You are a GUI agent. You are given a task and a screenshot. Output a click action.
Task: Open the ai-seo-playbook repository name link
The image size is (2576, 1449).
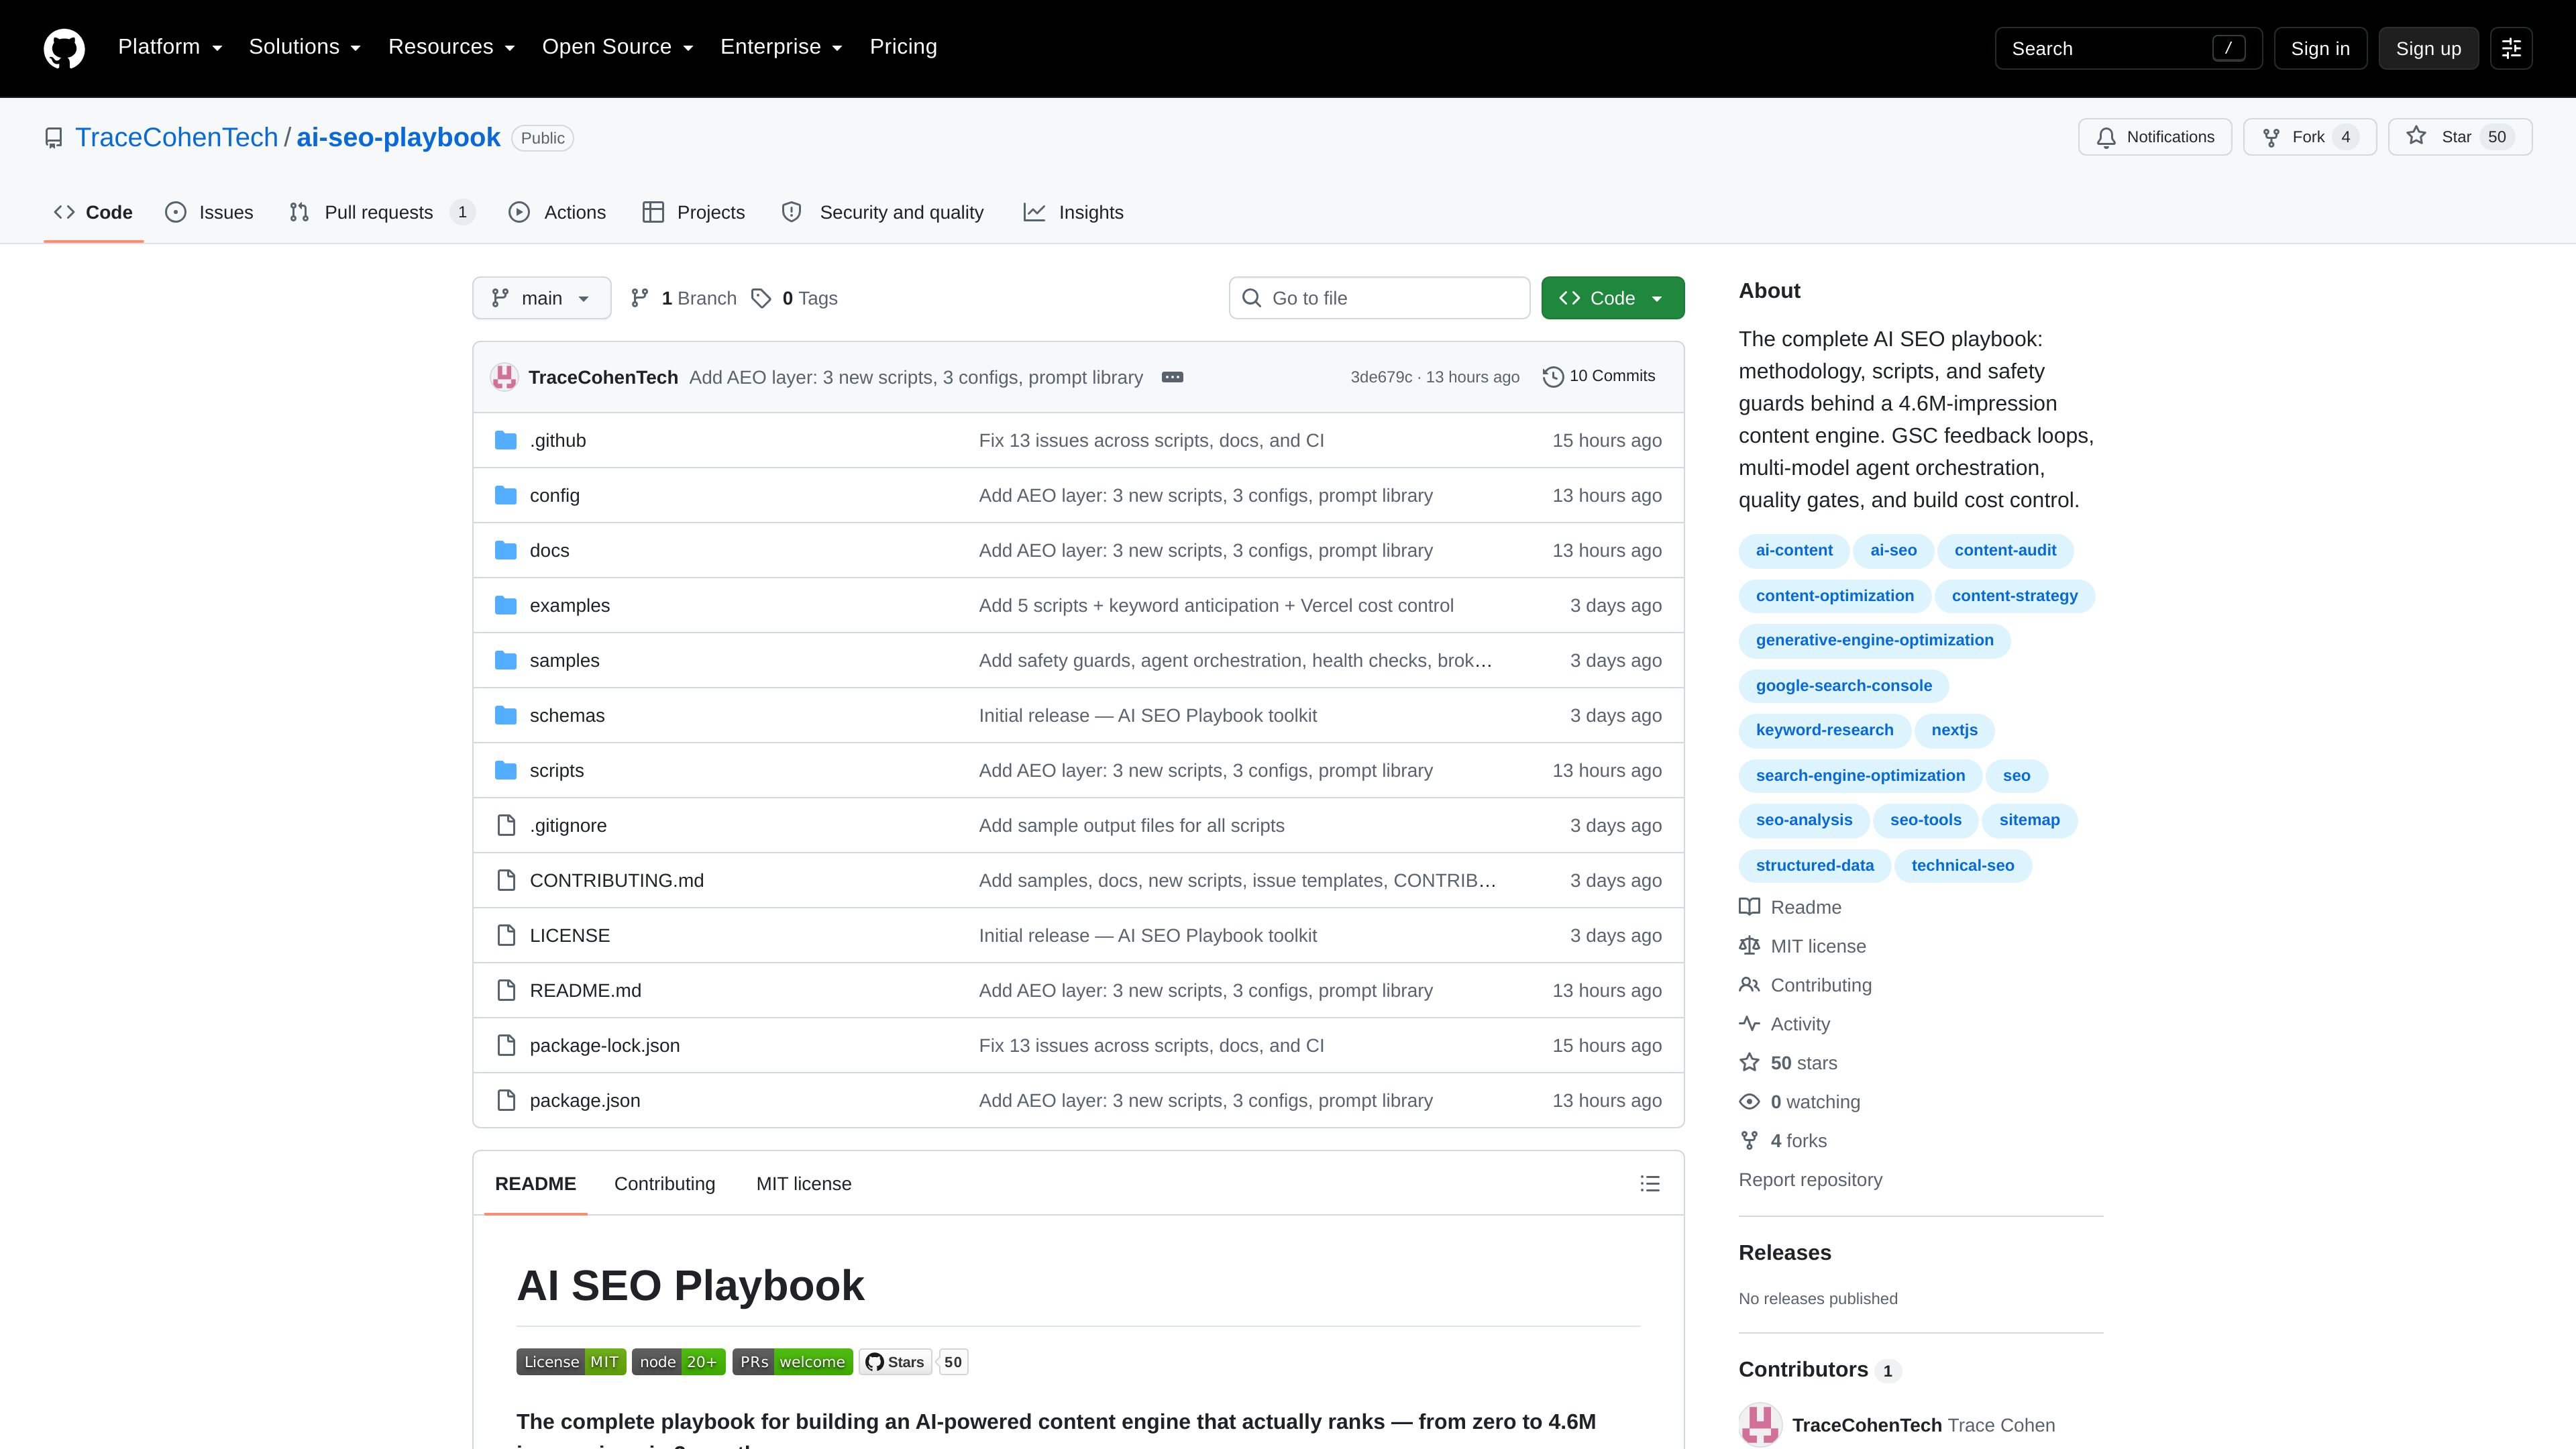point(398,137)
